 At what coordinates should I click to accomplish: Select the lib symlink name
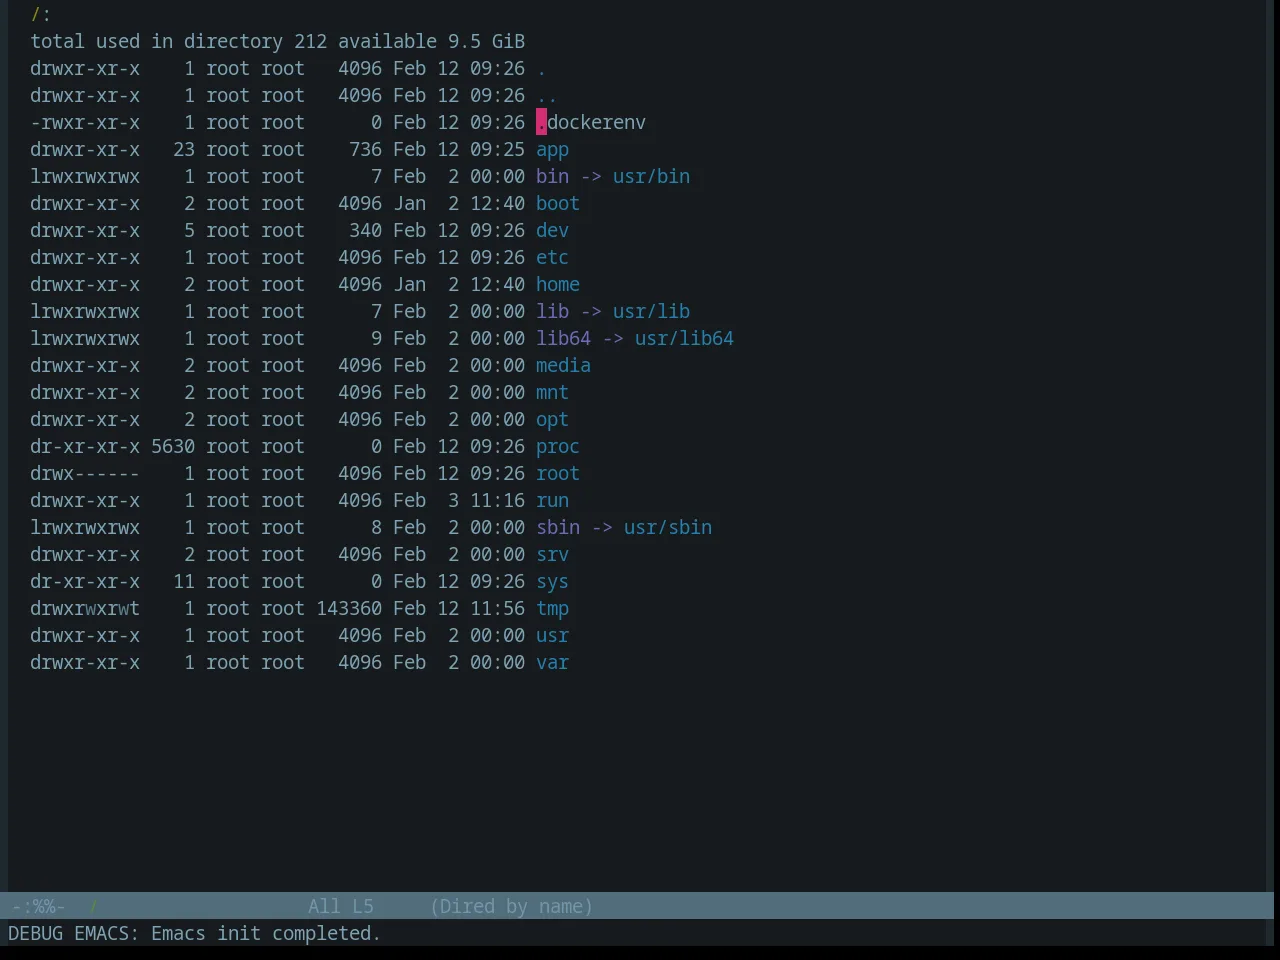552,312
